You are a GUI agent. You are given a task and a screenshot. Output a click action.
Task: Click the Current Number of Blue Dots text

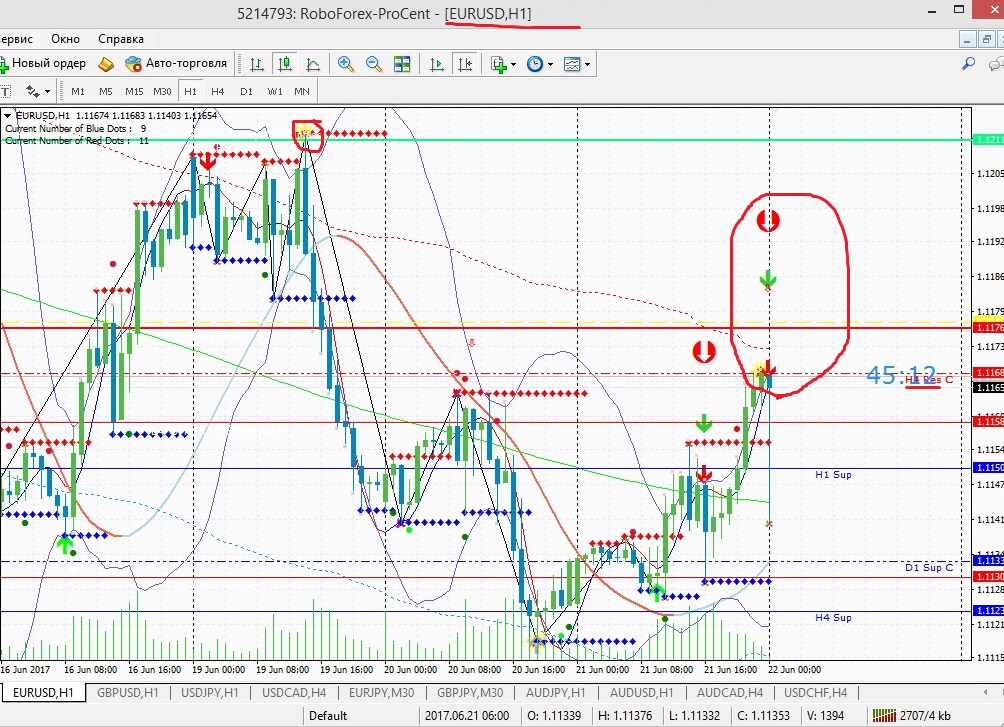(x=76, y=128)
